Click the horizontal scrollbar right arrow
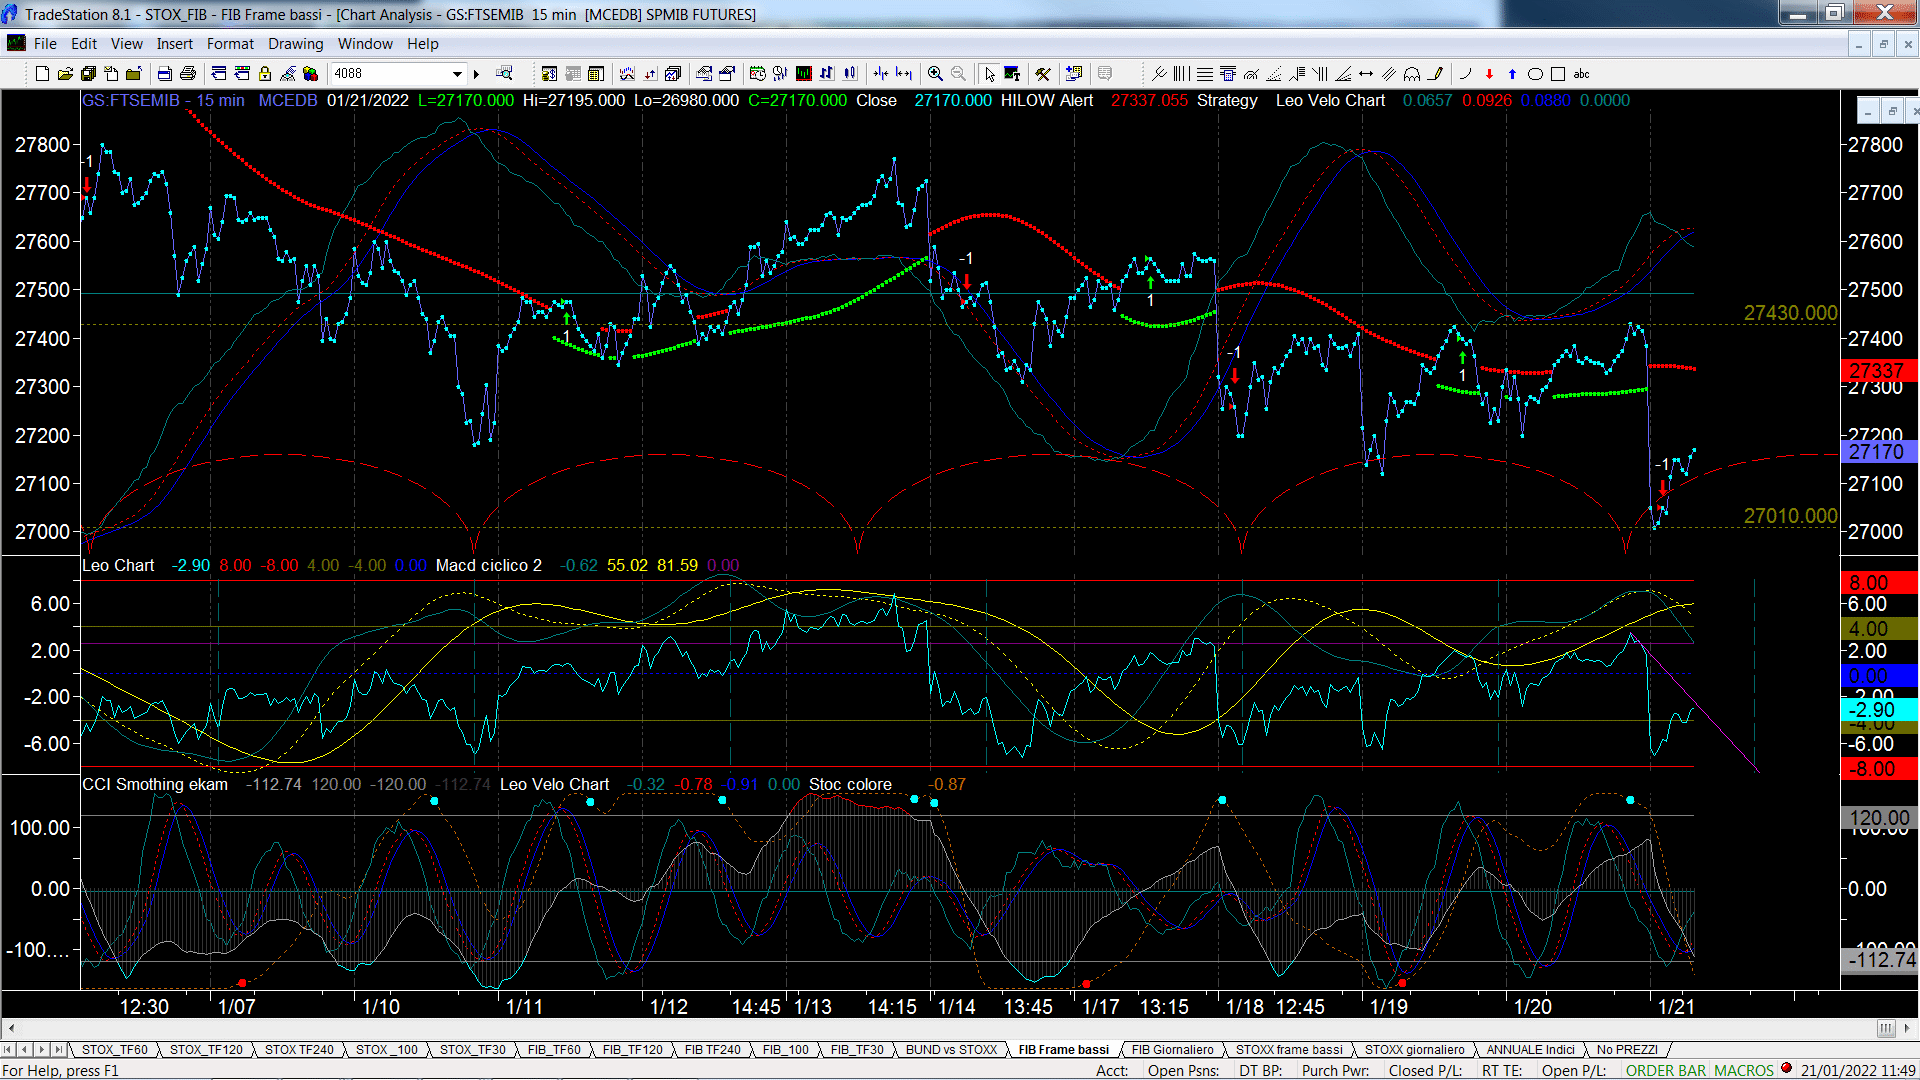The height and width of the screenshot is (1080, 1920). tap(1908, 1028)
